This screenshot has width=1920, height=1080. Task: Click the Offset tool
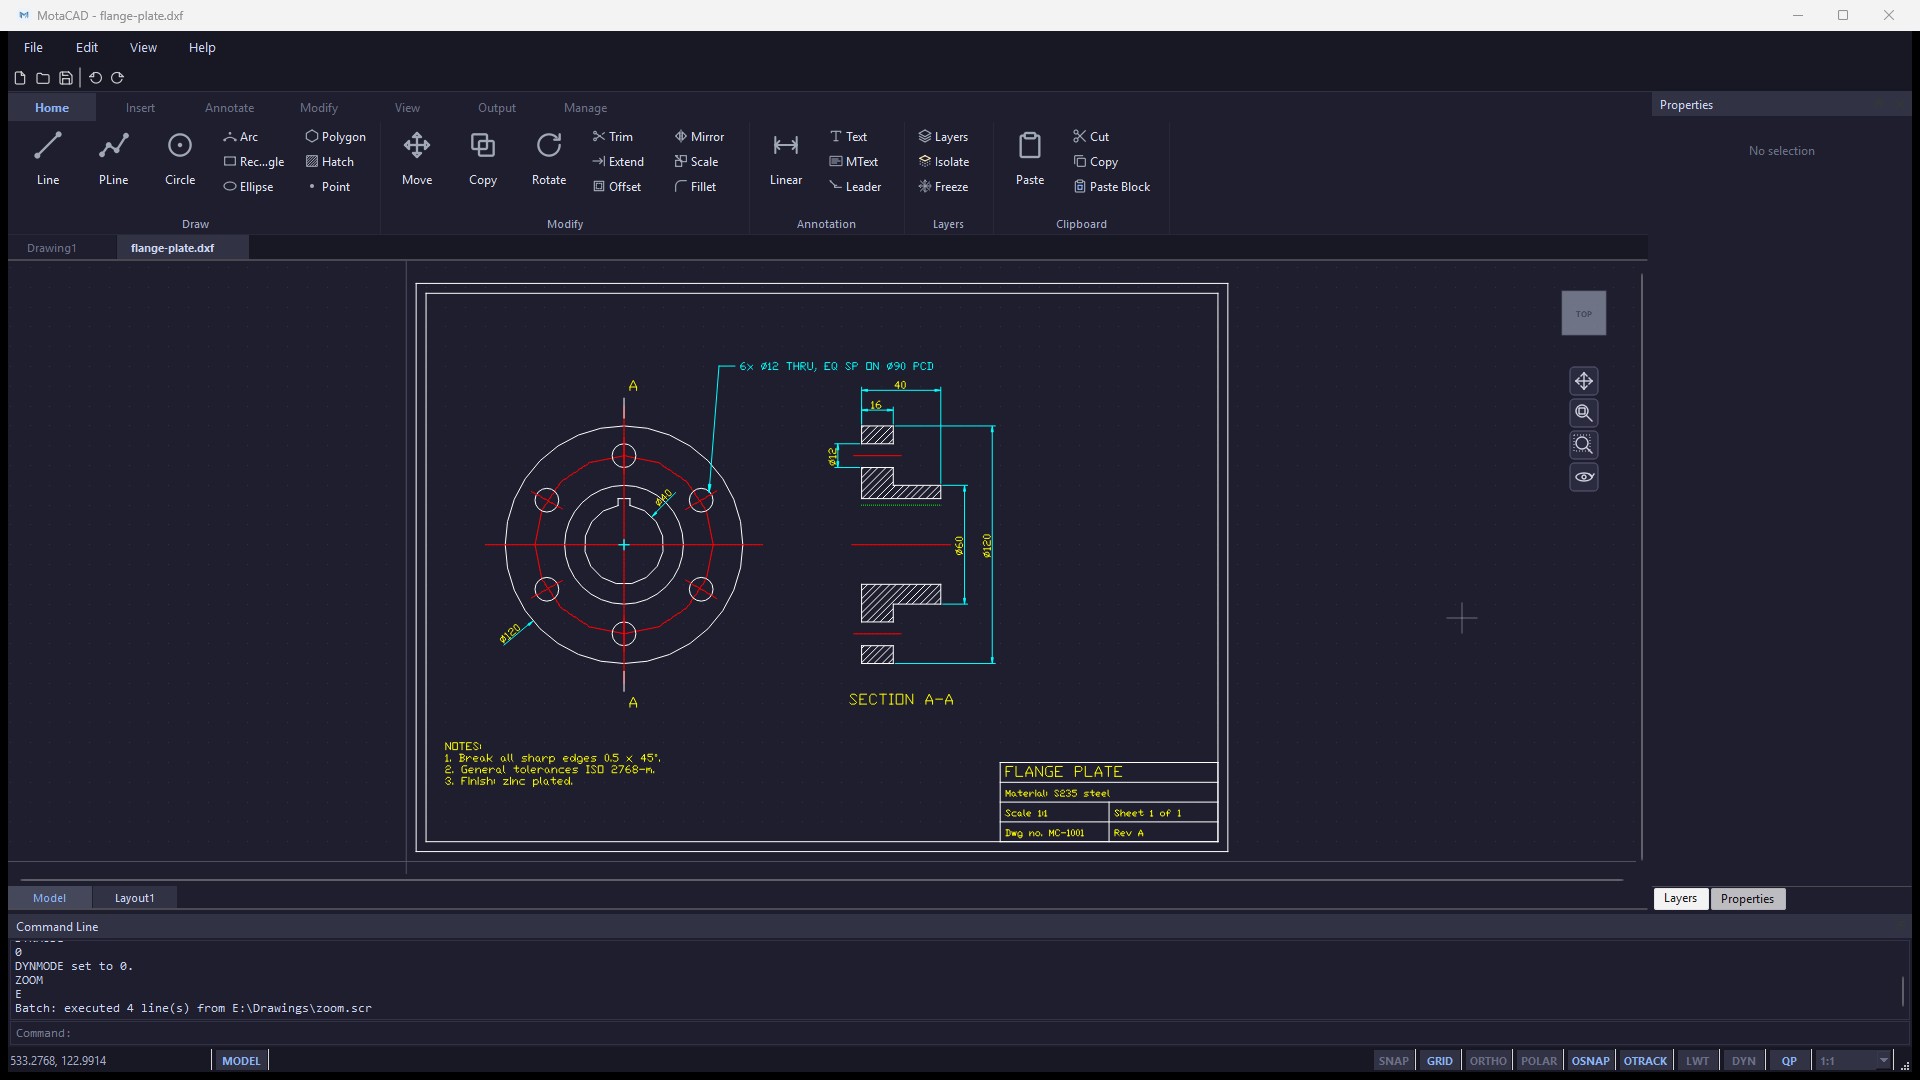[x=617, y=187]
